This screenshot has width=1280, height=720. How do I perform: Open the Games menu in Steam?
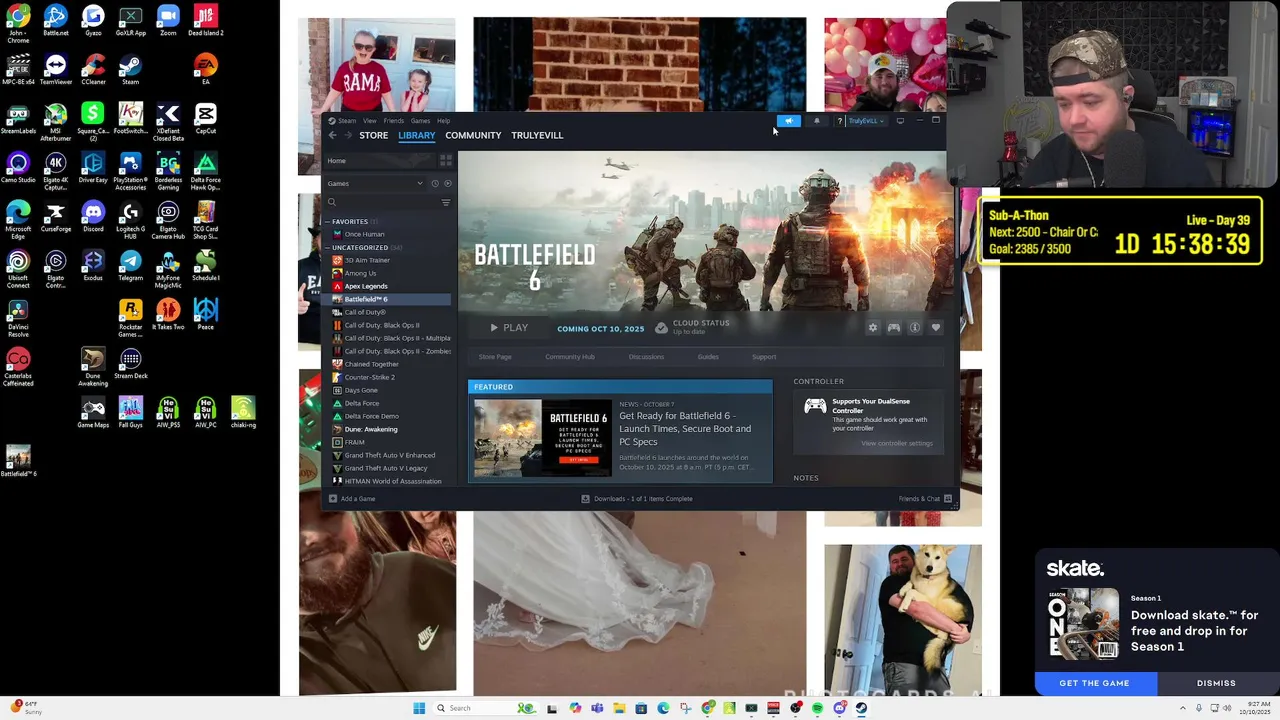[421, 121]
